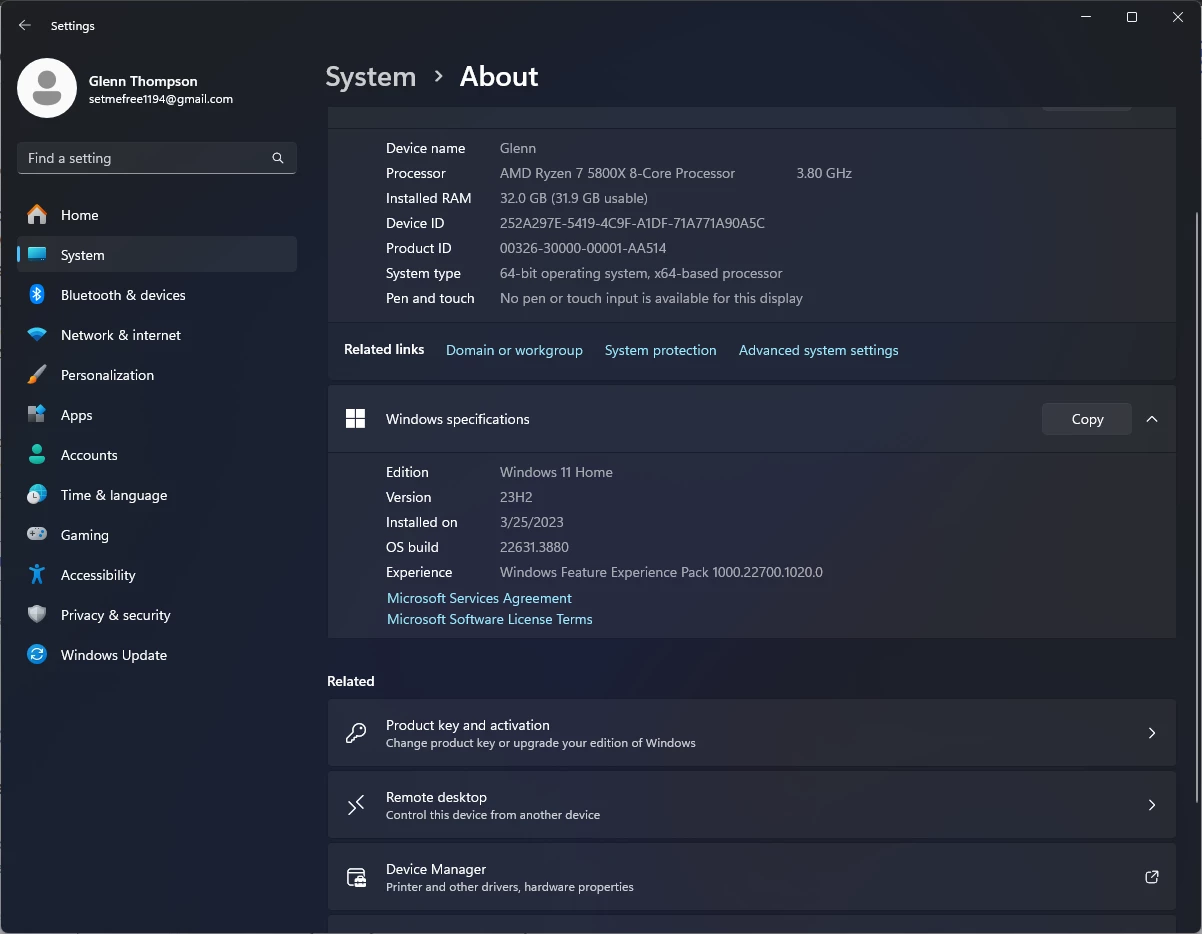Click the Remote desktop arrows icon

[355, 805]
